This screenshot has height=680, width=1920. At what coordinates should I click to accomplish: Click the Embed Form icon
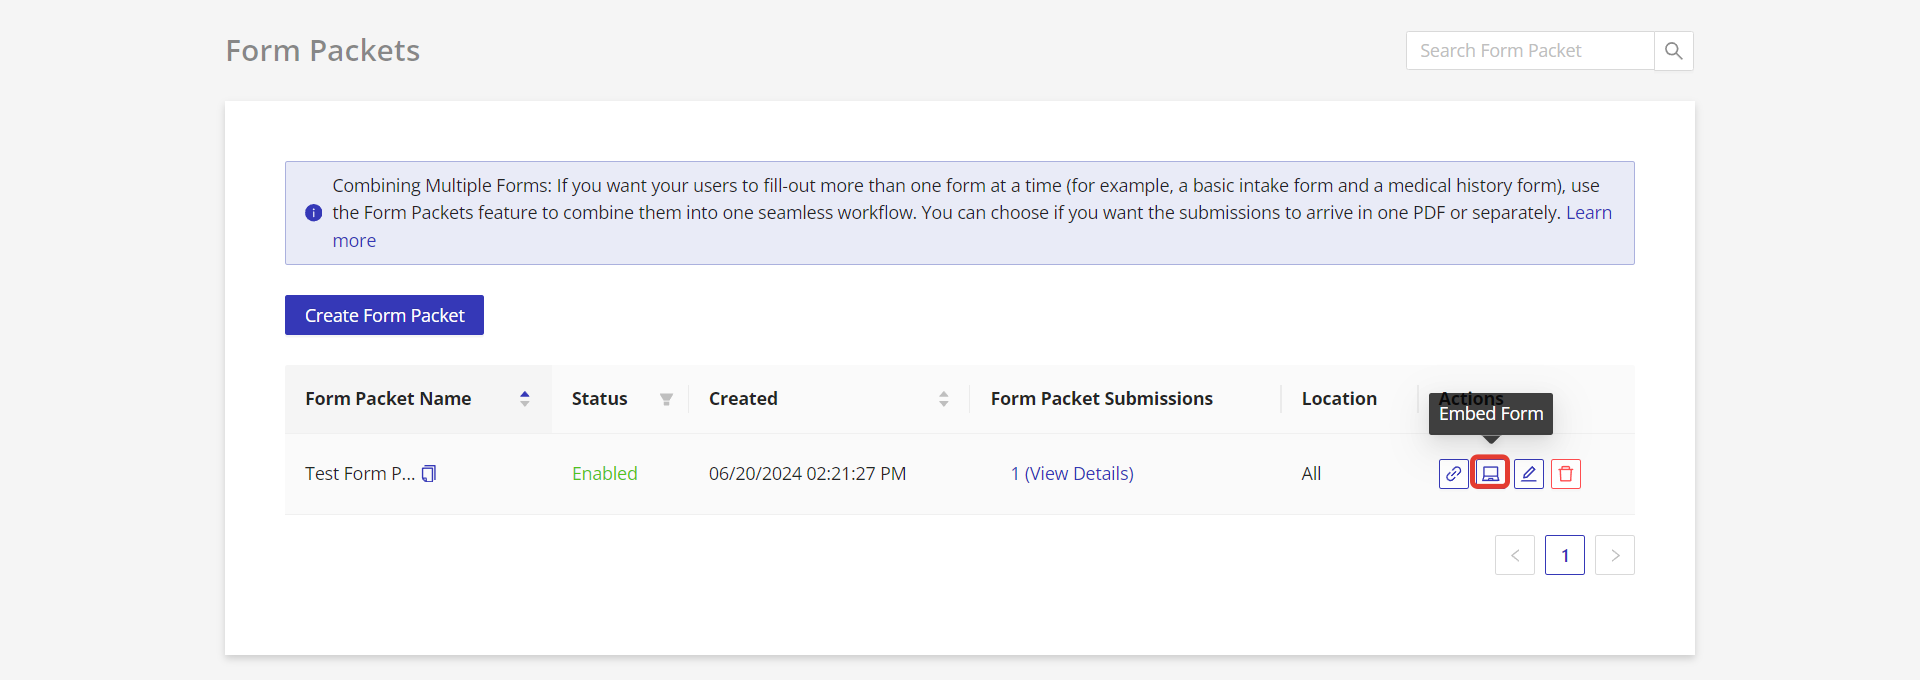[1490, 474]
